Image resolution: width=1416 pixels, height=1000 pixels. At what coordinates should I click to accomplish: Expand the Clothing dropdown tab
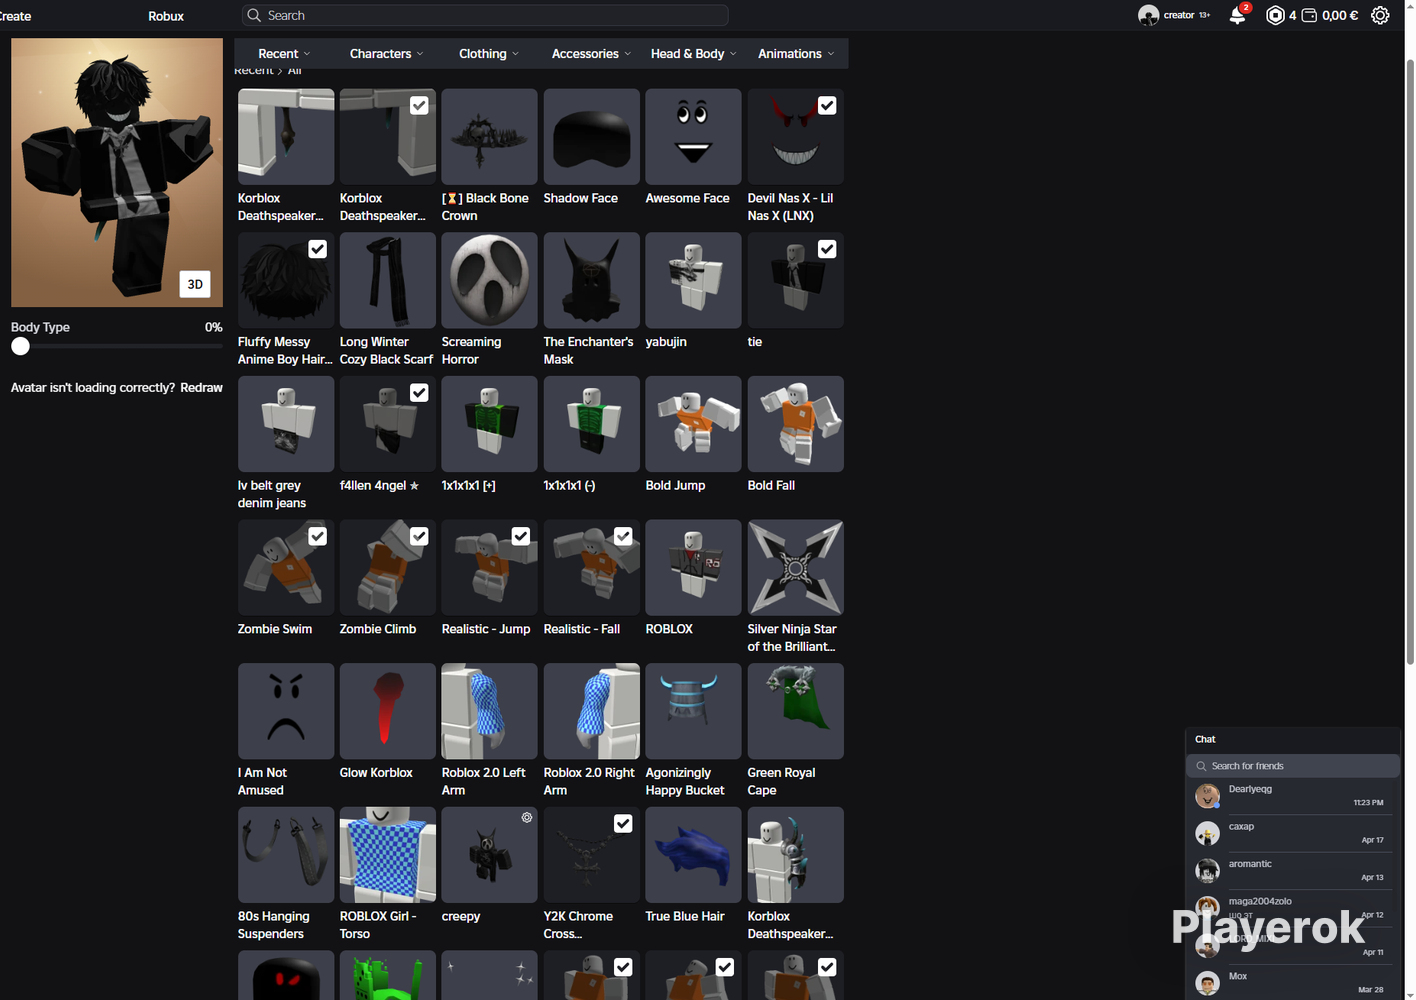click(x=488, y=54)
